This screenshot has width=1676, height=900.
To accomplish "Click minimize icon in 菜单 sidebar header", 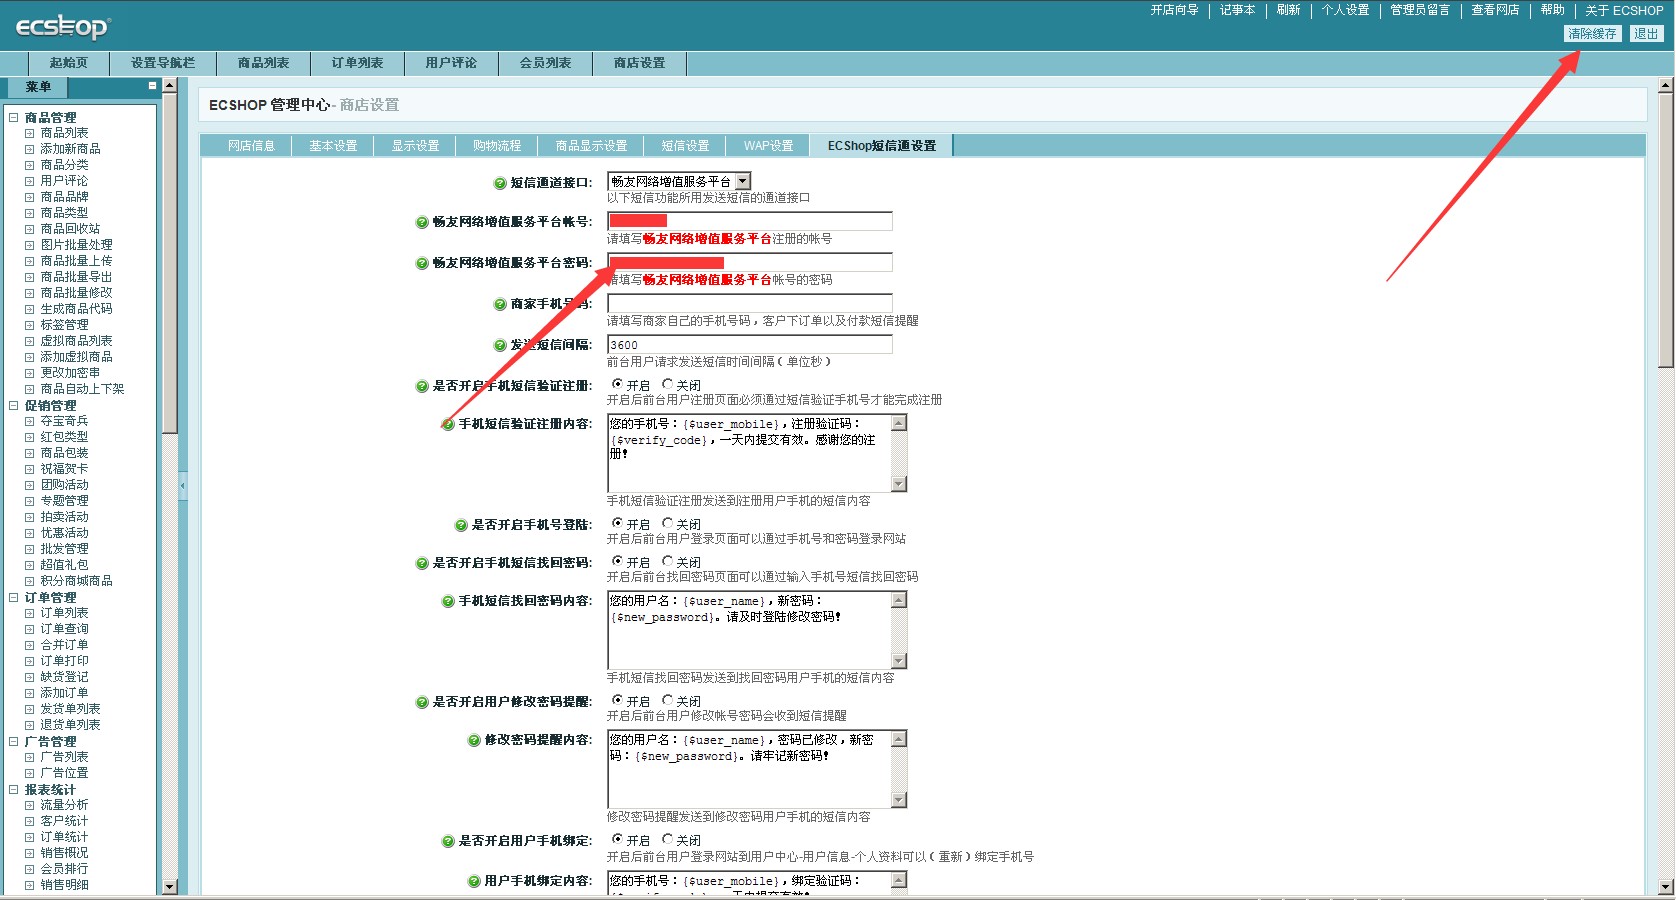I will pyautogui.click(x=152, y=86).
